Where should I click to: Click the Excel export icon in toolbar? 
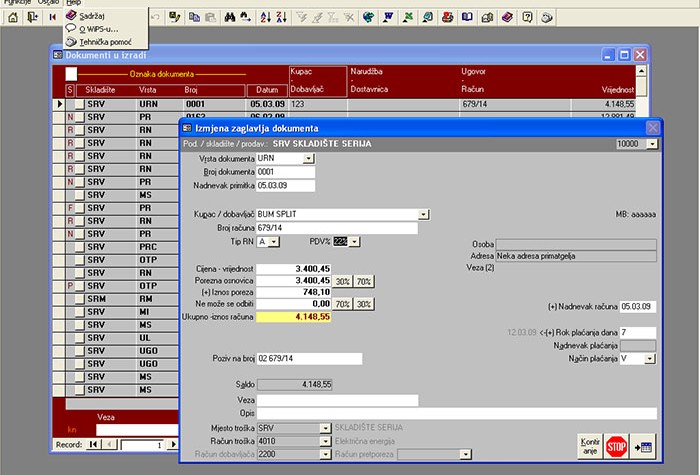408,17
